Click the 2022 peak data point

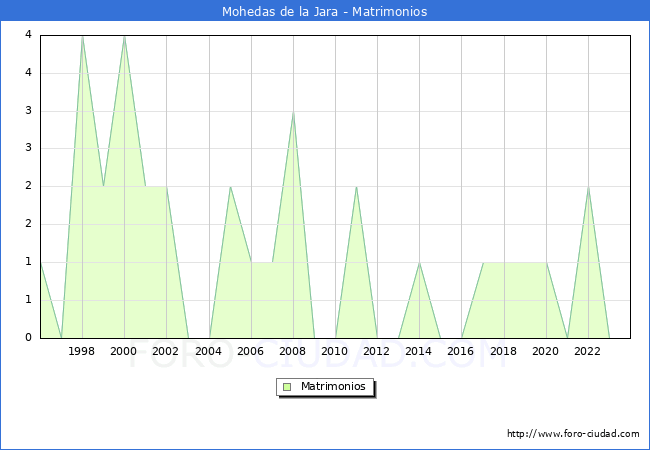[589, 187]
